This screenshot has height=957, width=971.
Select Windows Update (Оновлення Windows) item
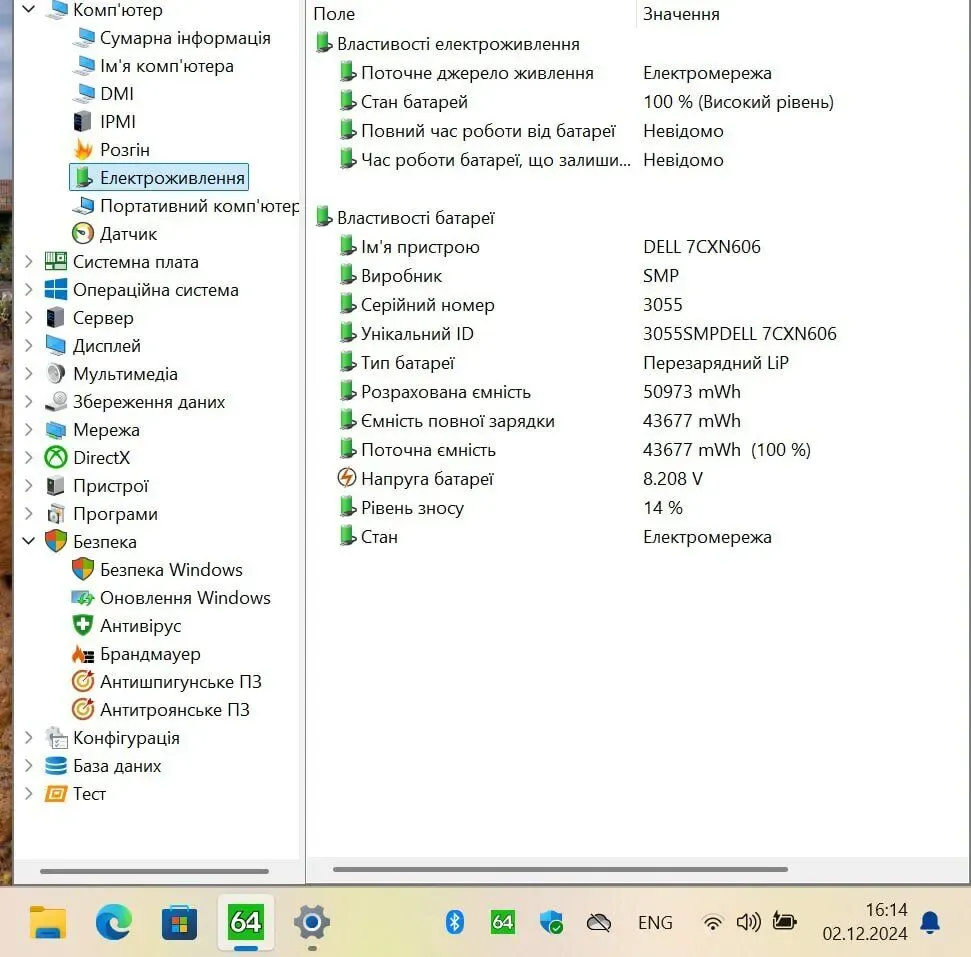coord(185,598)
